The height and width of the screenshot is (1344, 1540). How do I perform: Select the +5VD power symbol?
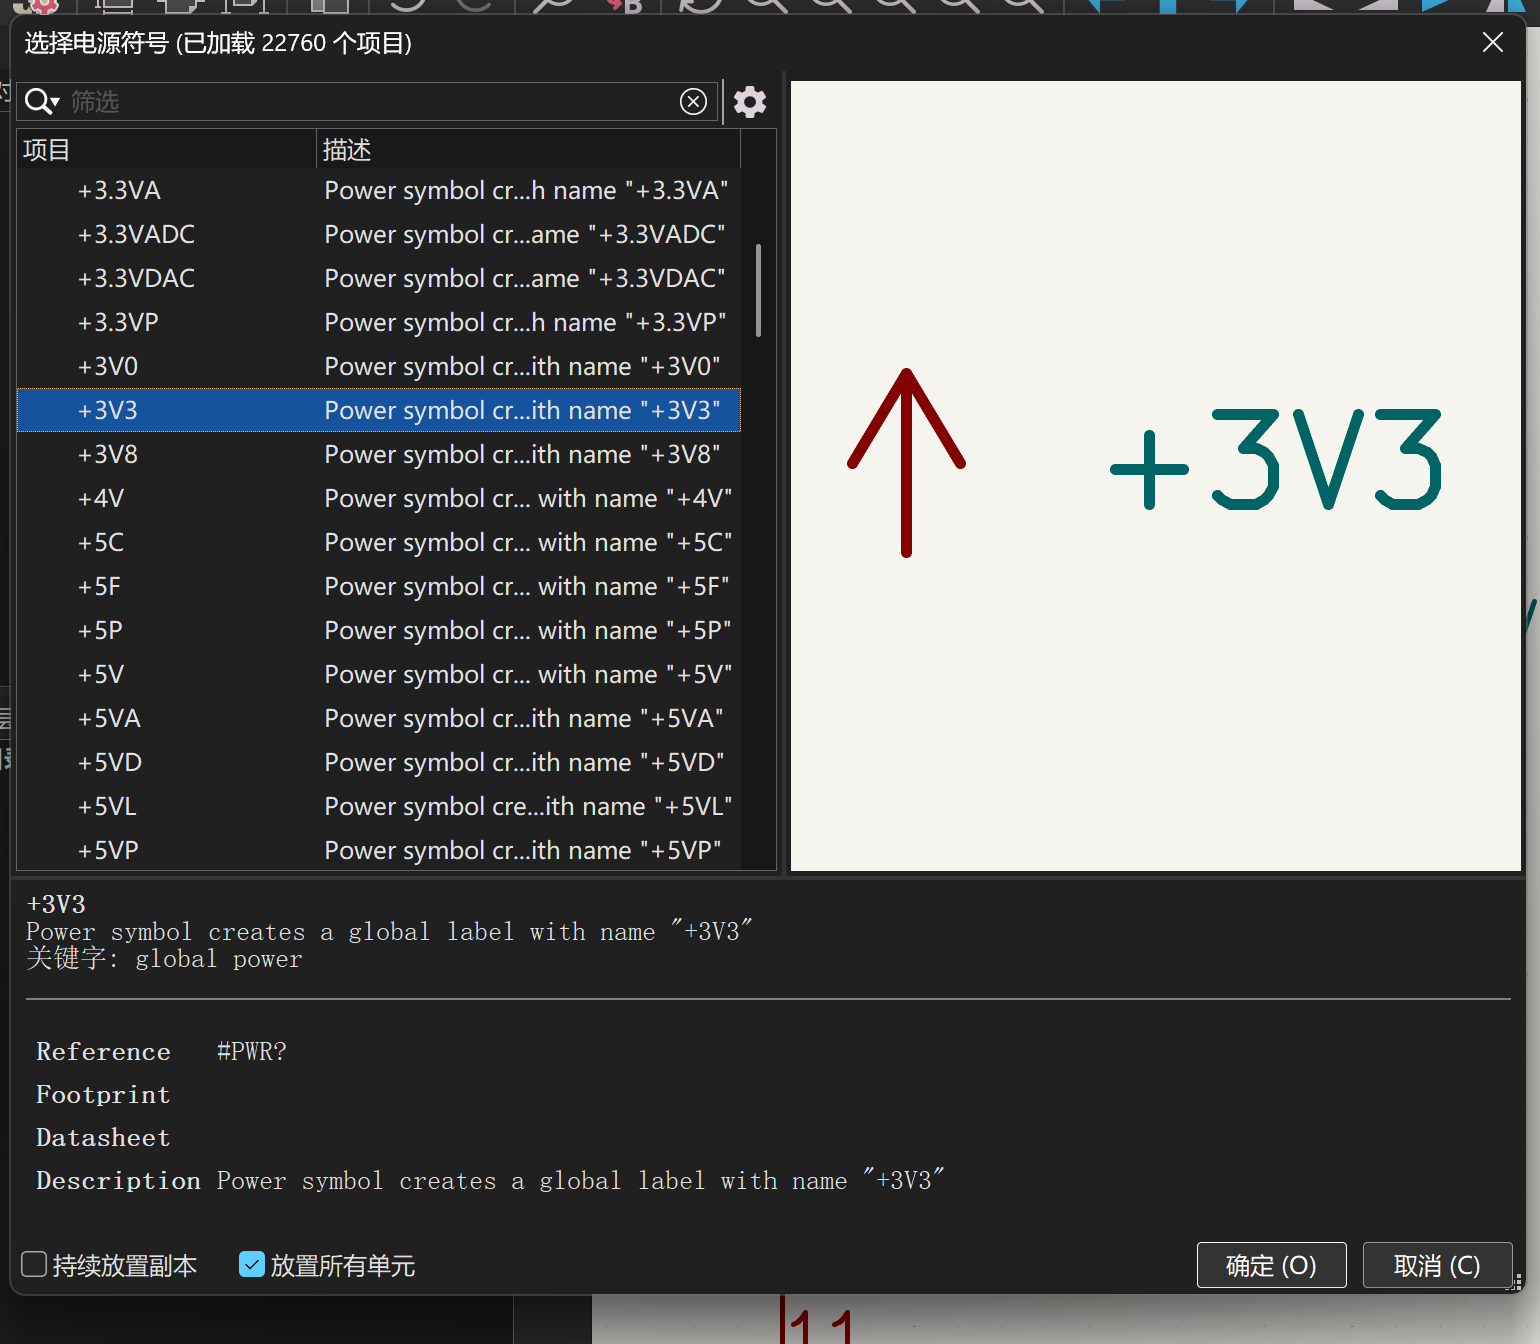(378, 762)
